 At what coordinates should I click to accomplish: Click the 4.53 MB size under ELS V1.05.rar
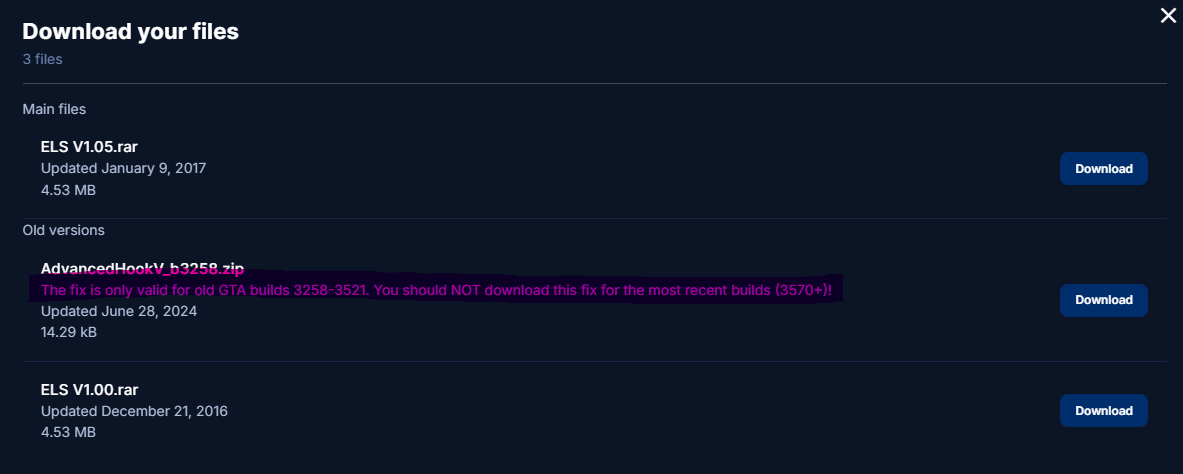(68, 190)
